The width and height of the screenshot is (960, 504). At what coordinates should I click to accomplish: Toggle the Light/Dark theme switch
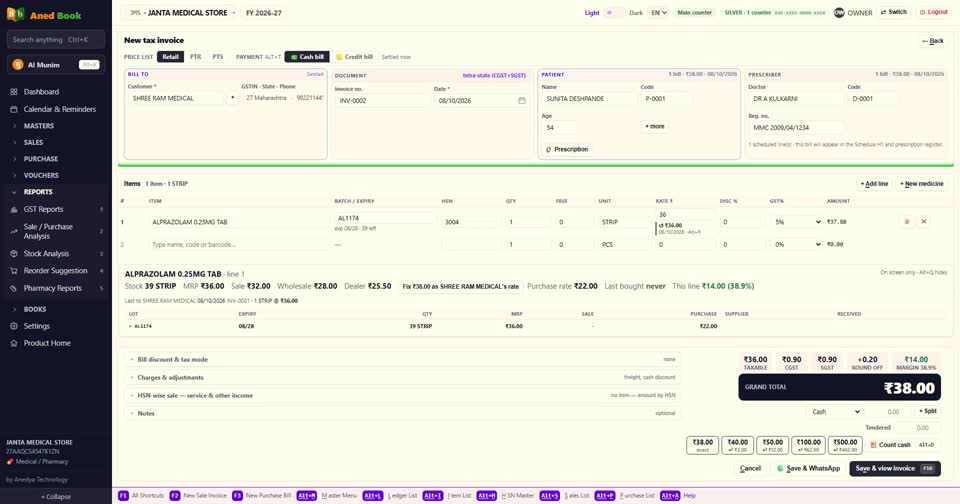(615, 12)
